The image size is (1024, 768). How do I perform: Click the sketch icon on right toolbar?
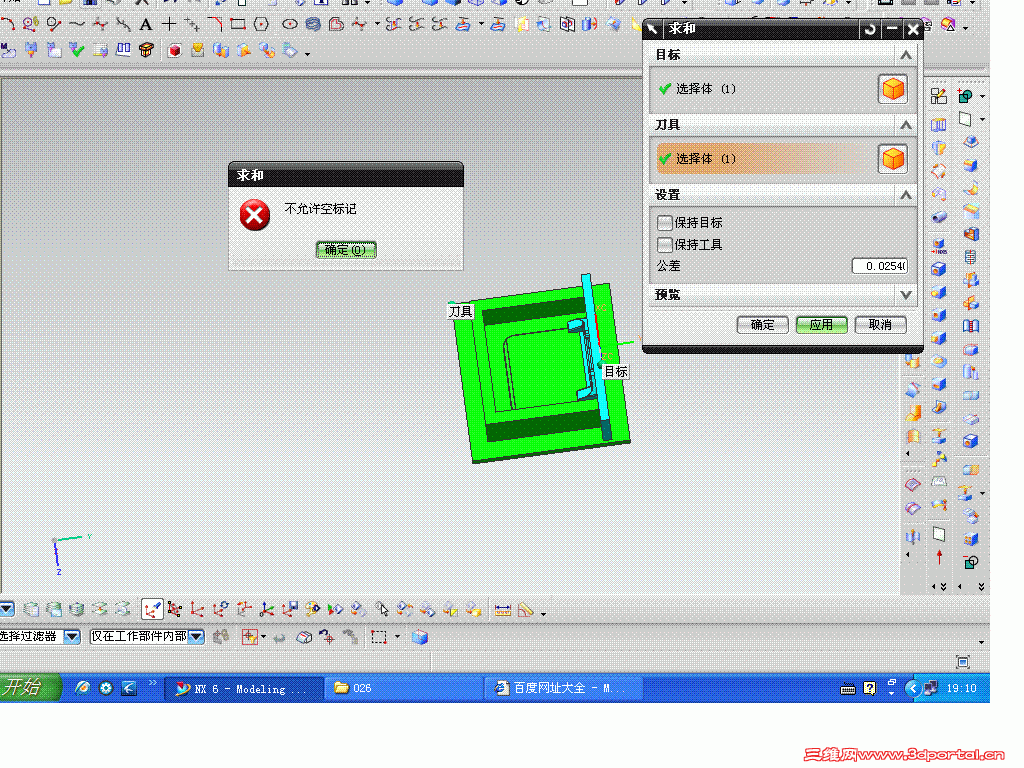(x=938, y=97)
